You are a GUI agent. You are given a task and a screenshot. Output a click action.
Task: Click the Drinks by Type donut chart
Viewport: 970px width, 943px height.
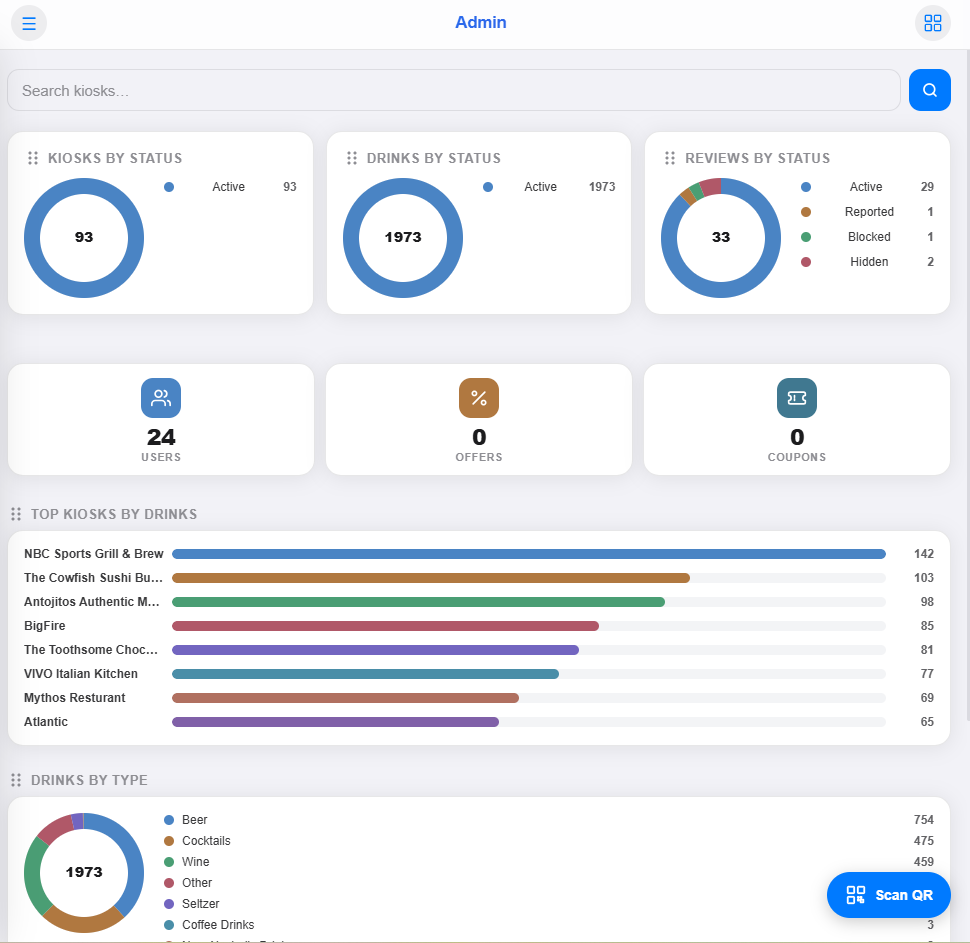tap(84, 873)
